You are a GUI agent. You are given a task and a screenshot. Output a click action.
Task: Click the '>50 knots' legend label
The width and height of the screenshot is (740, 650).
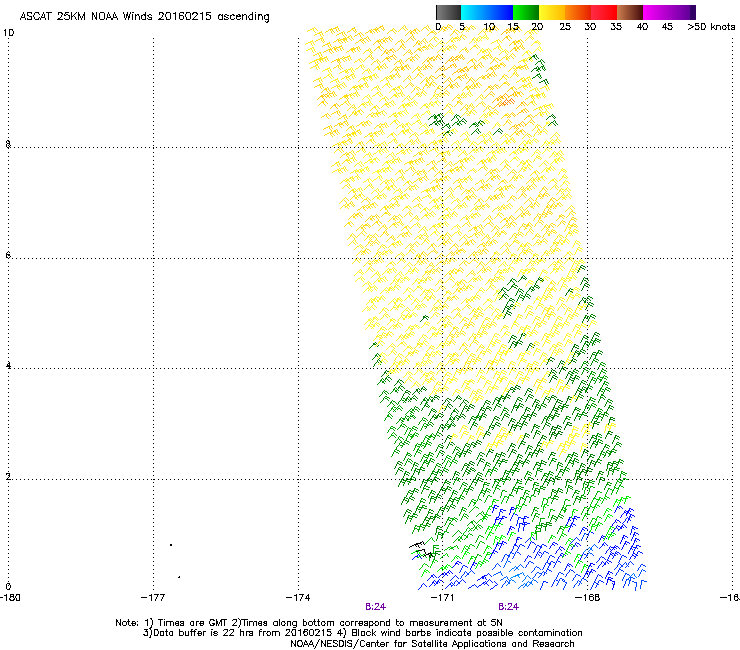tap(711, 27)
